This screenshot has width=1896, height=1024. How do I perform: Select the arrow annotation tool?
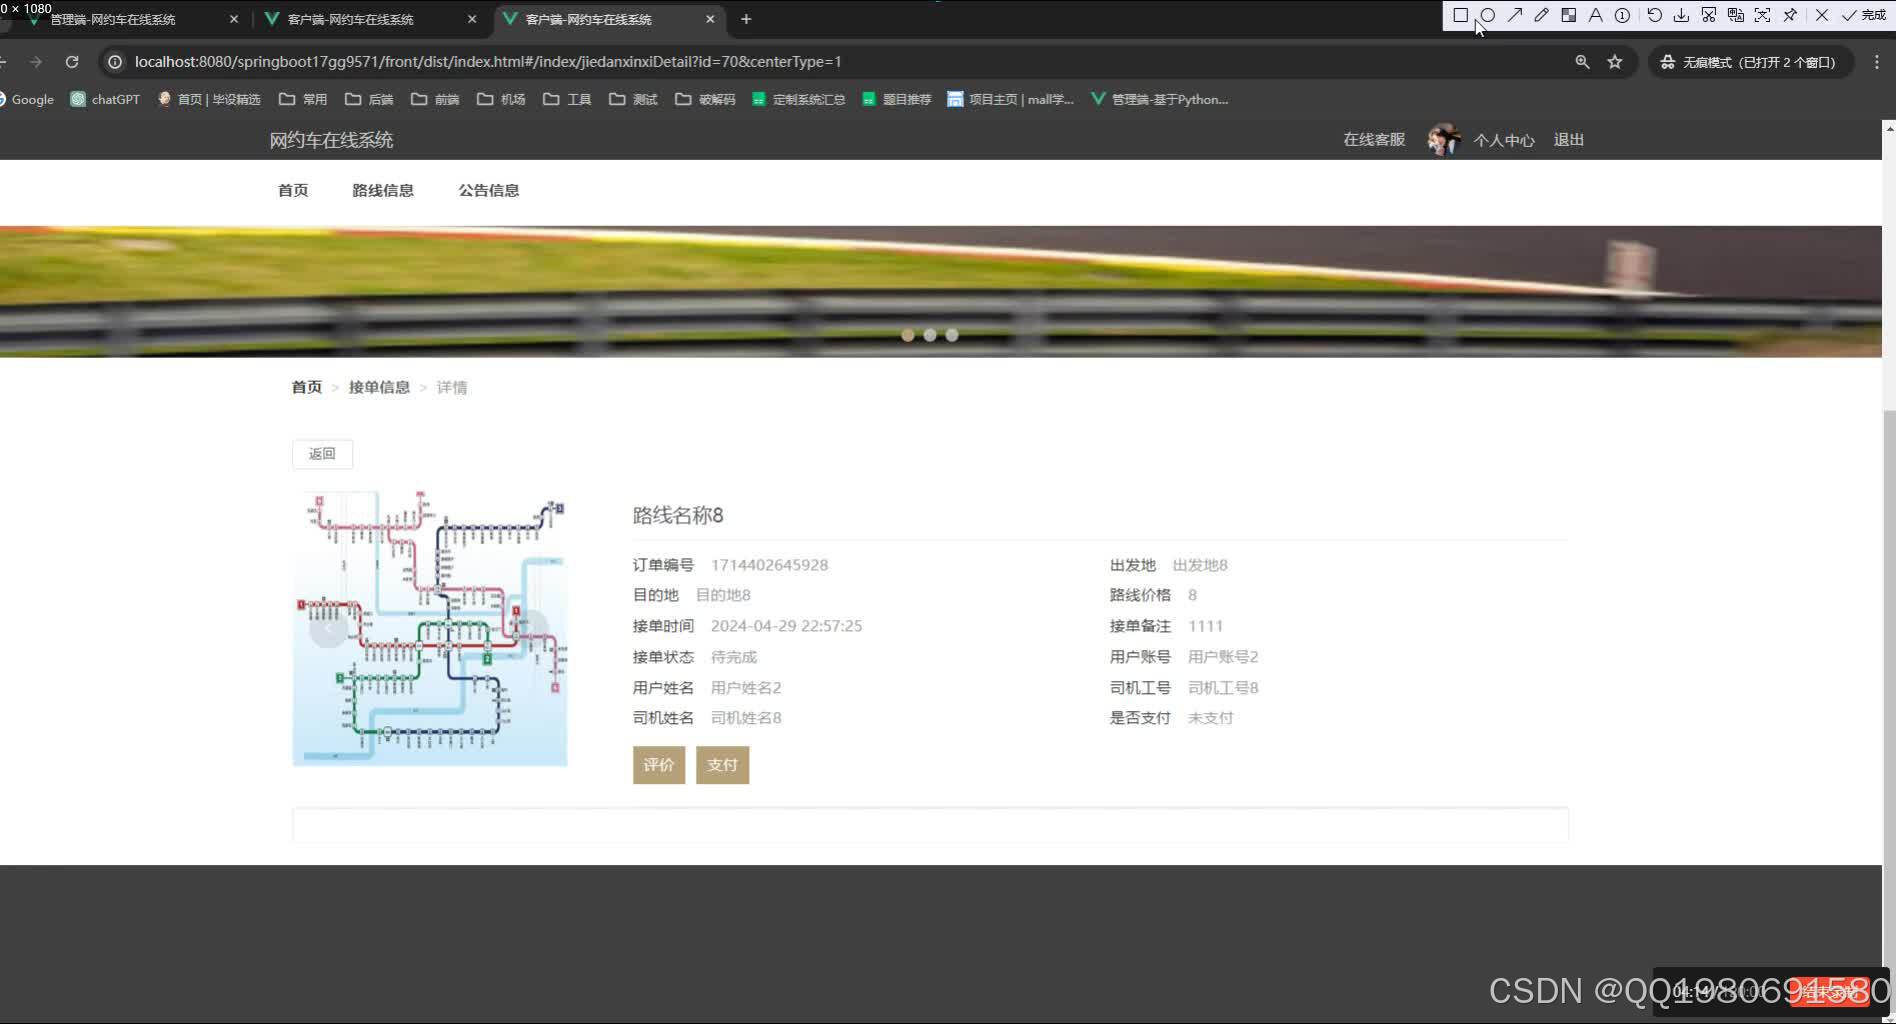[1515, 15]
